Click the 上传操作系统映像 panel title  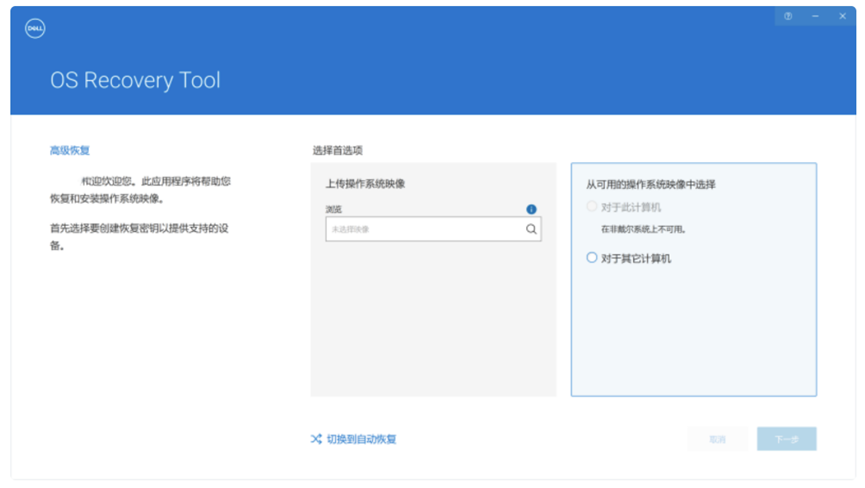(x=365, y=184)
